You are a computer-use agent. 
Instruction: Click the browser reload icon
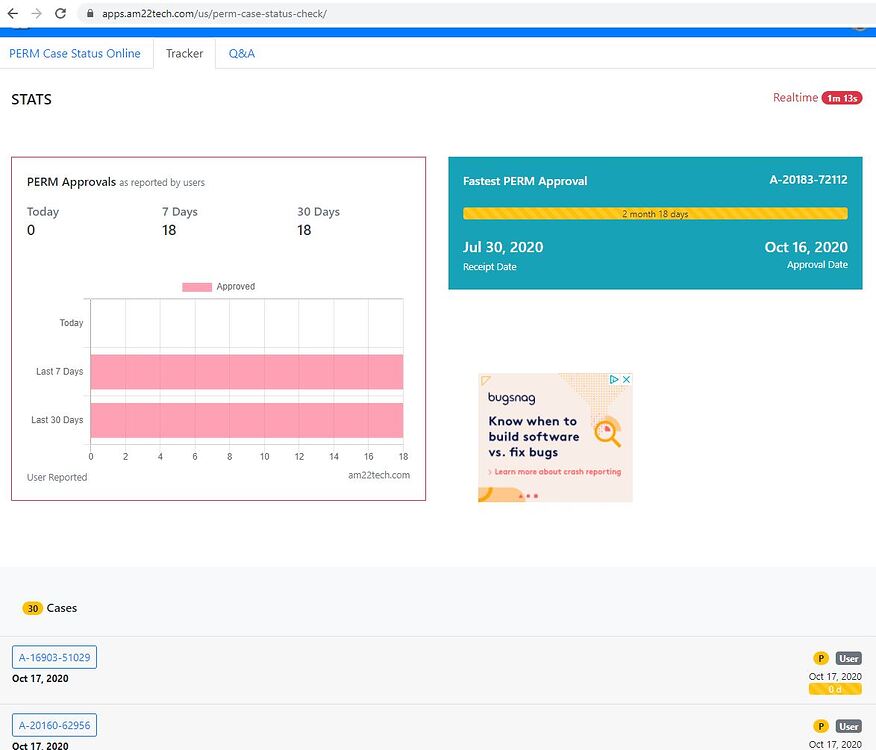pyautogui.click(x=62, y=15)
